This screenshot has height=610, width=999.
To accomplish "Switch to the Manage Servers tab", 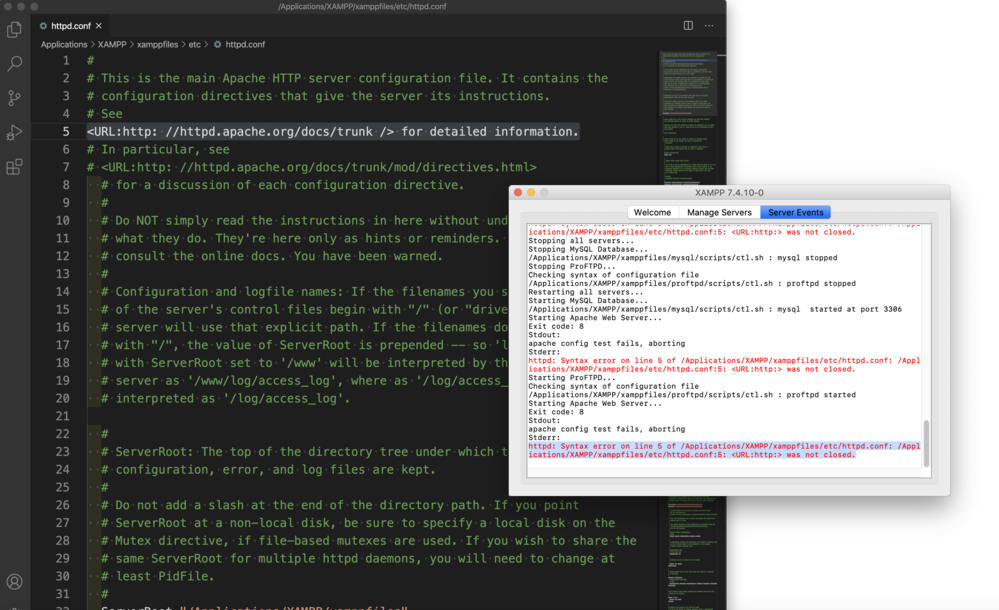I will click(719, 212).
